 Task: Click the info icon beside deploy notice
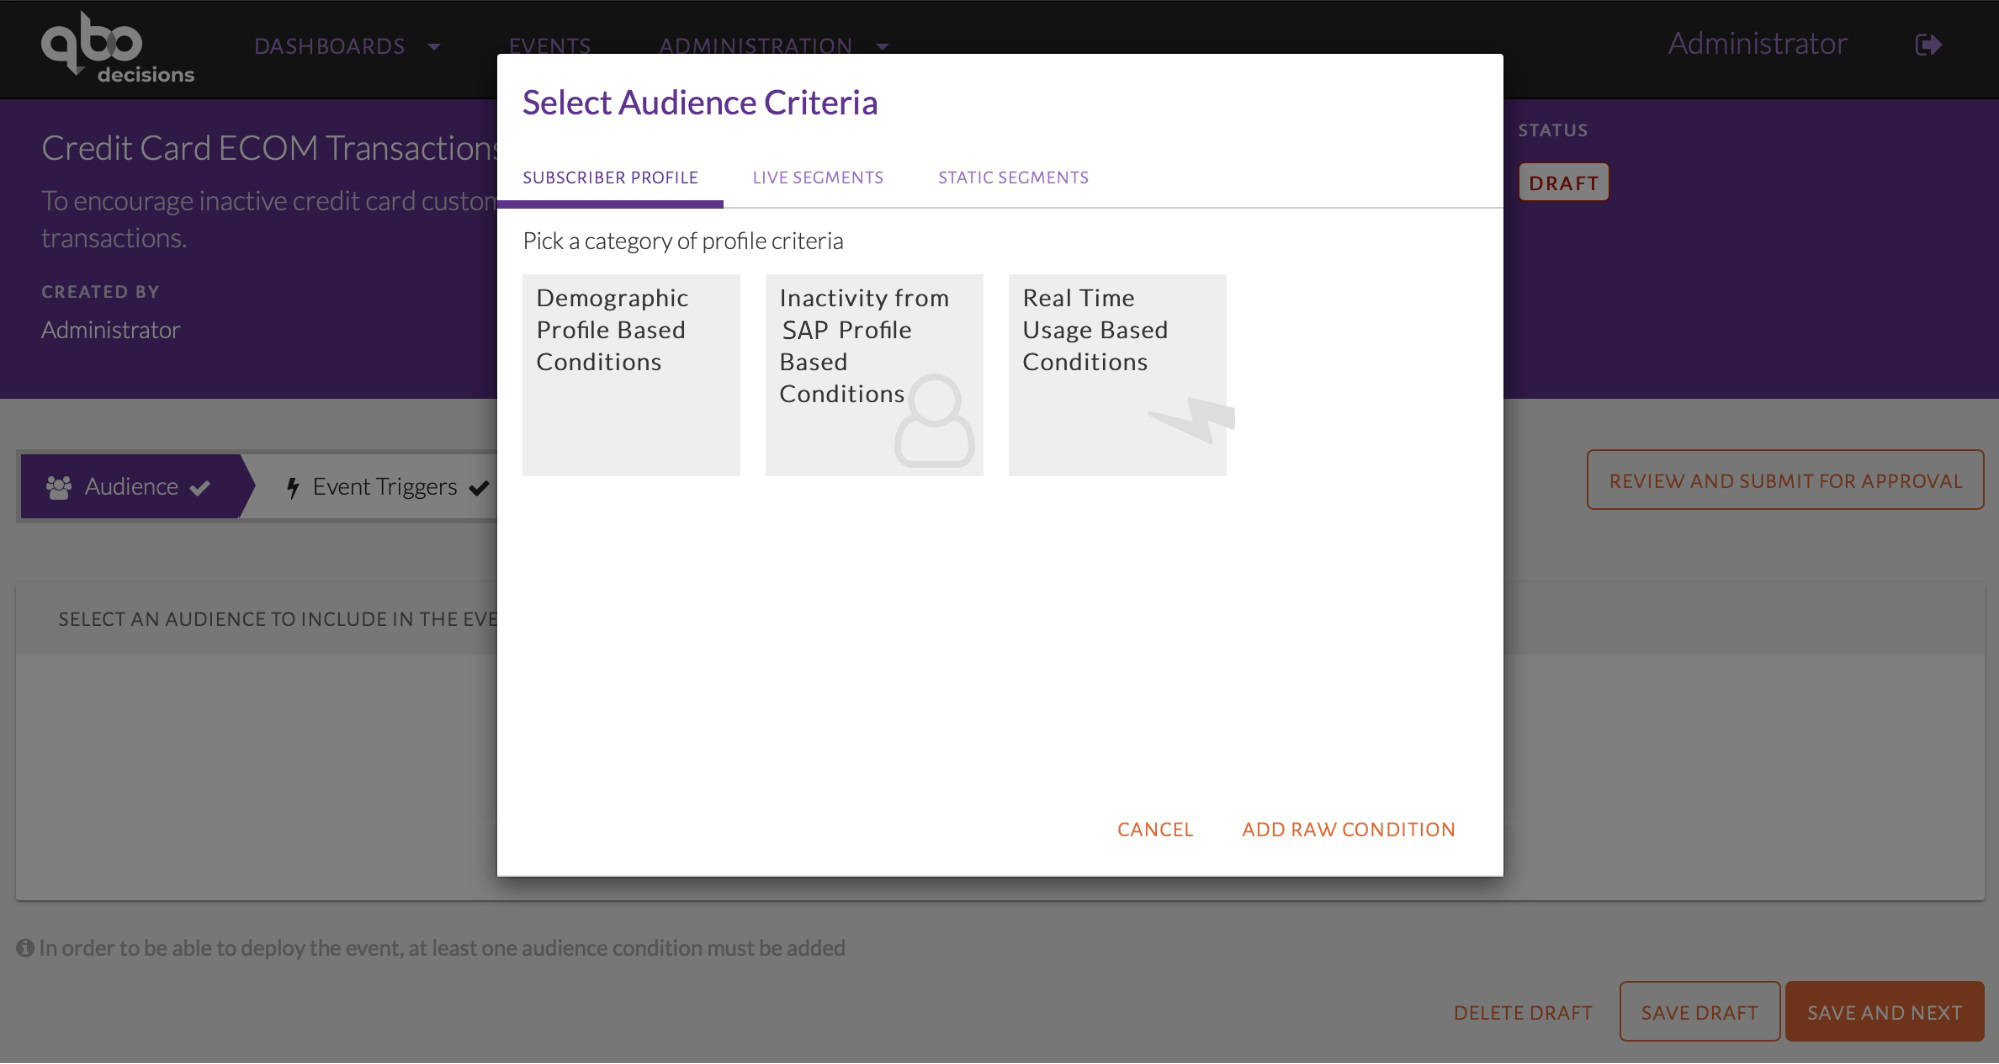(25, 948)
